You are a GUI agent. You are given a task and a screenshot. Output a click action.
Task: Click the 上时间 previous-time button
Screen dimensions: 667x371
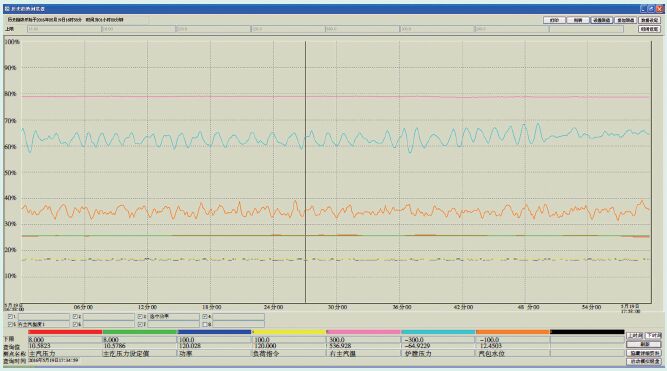point(635,336)
